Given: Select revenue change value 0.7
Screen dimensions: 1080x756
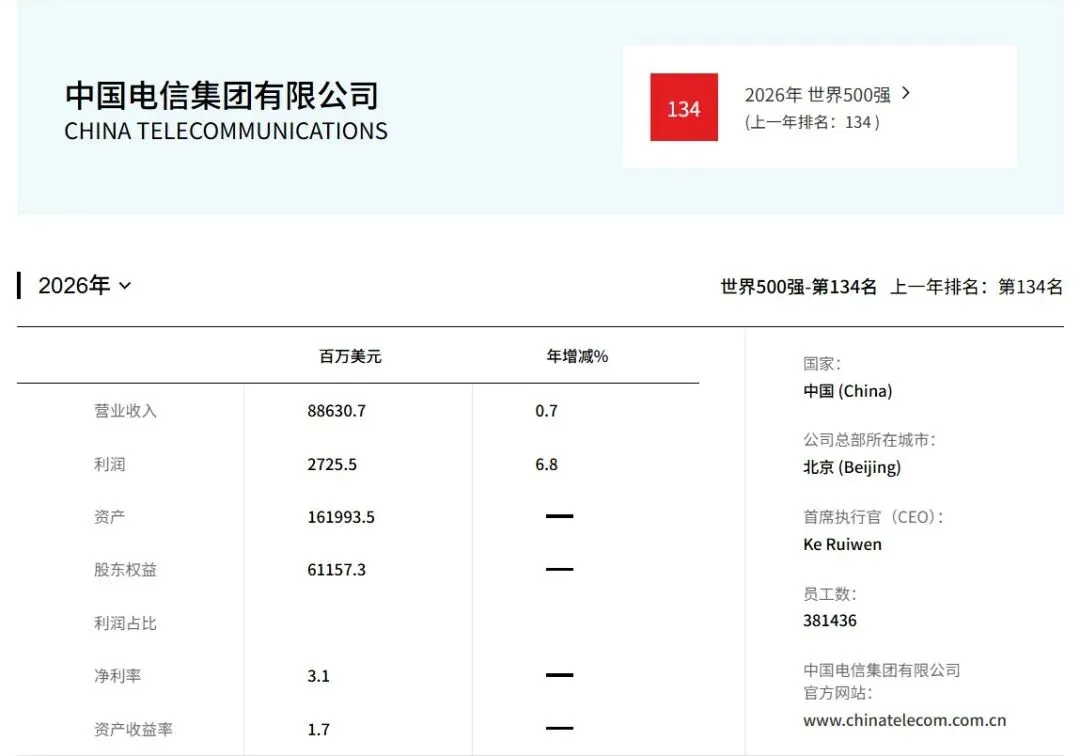Looking at the screenshot, I should pos(546,411).
